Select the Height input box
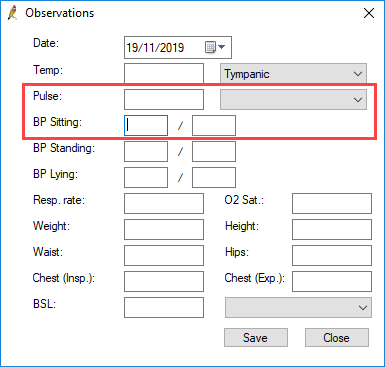This screenshot has width=385, height=367. point(332,229)
